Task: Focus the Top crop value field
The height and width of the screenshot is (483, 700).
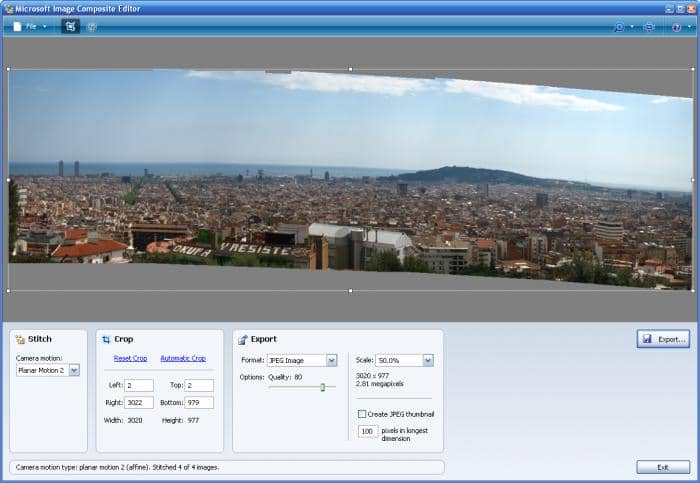Action: tap(199, 385)
